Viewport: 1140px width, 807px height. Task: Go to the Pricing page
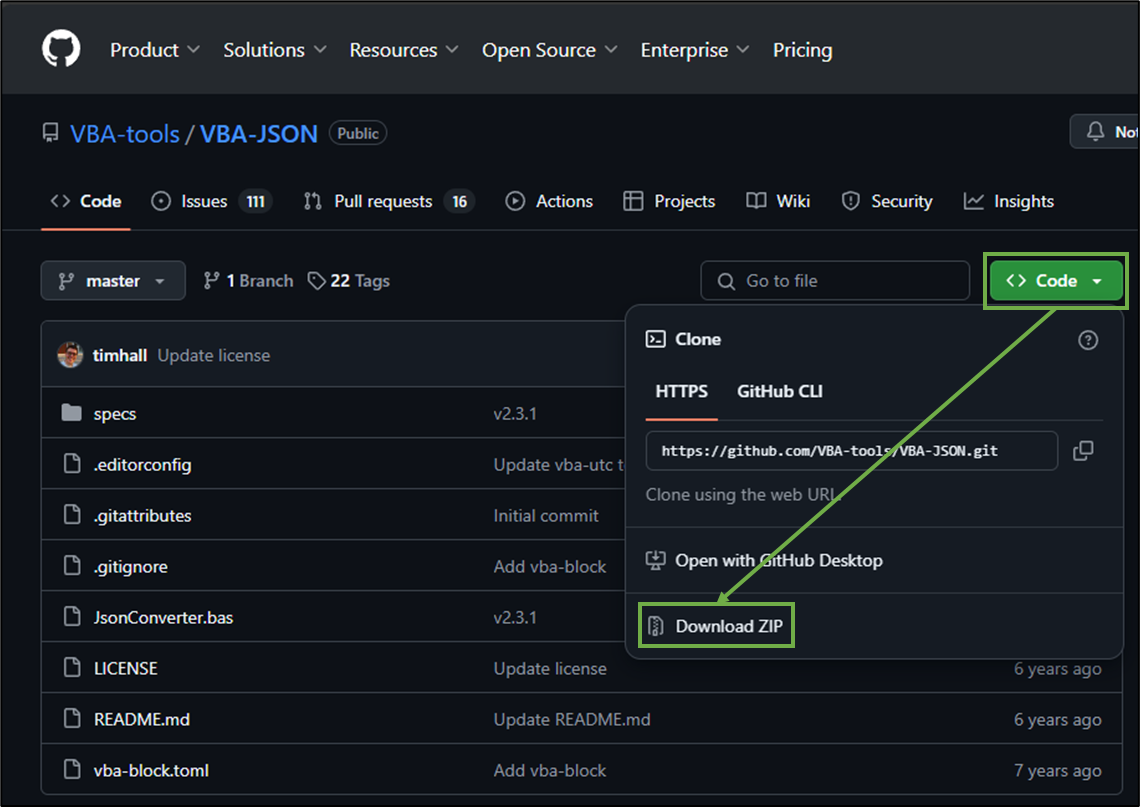click(x=803, y=50)
